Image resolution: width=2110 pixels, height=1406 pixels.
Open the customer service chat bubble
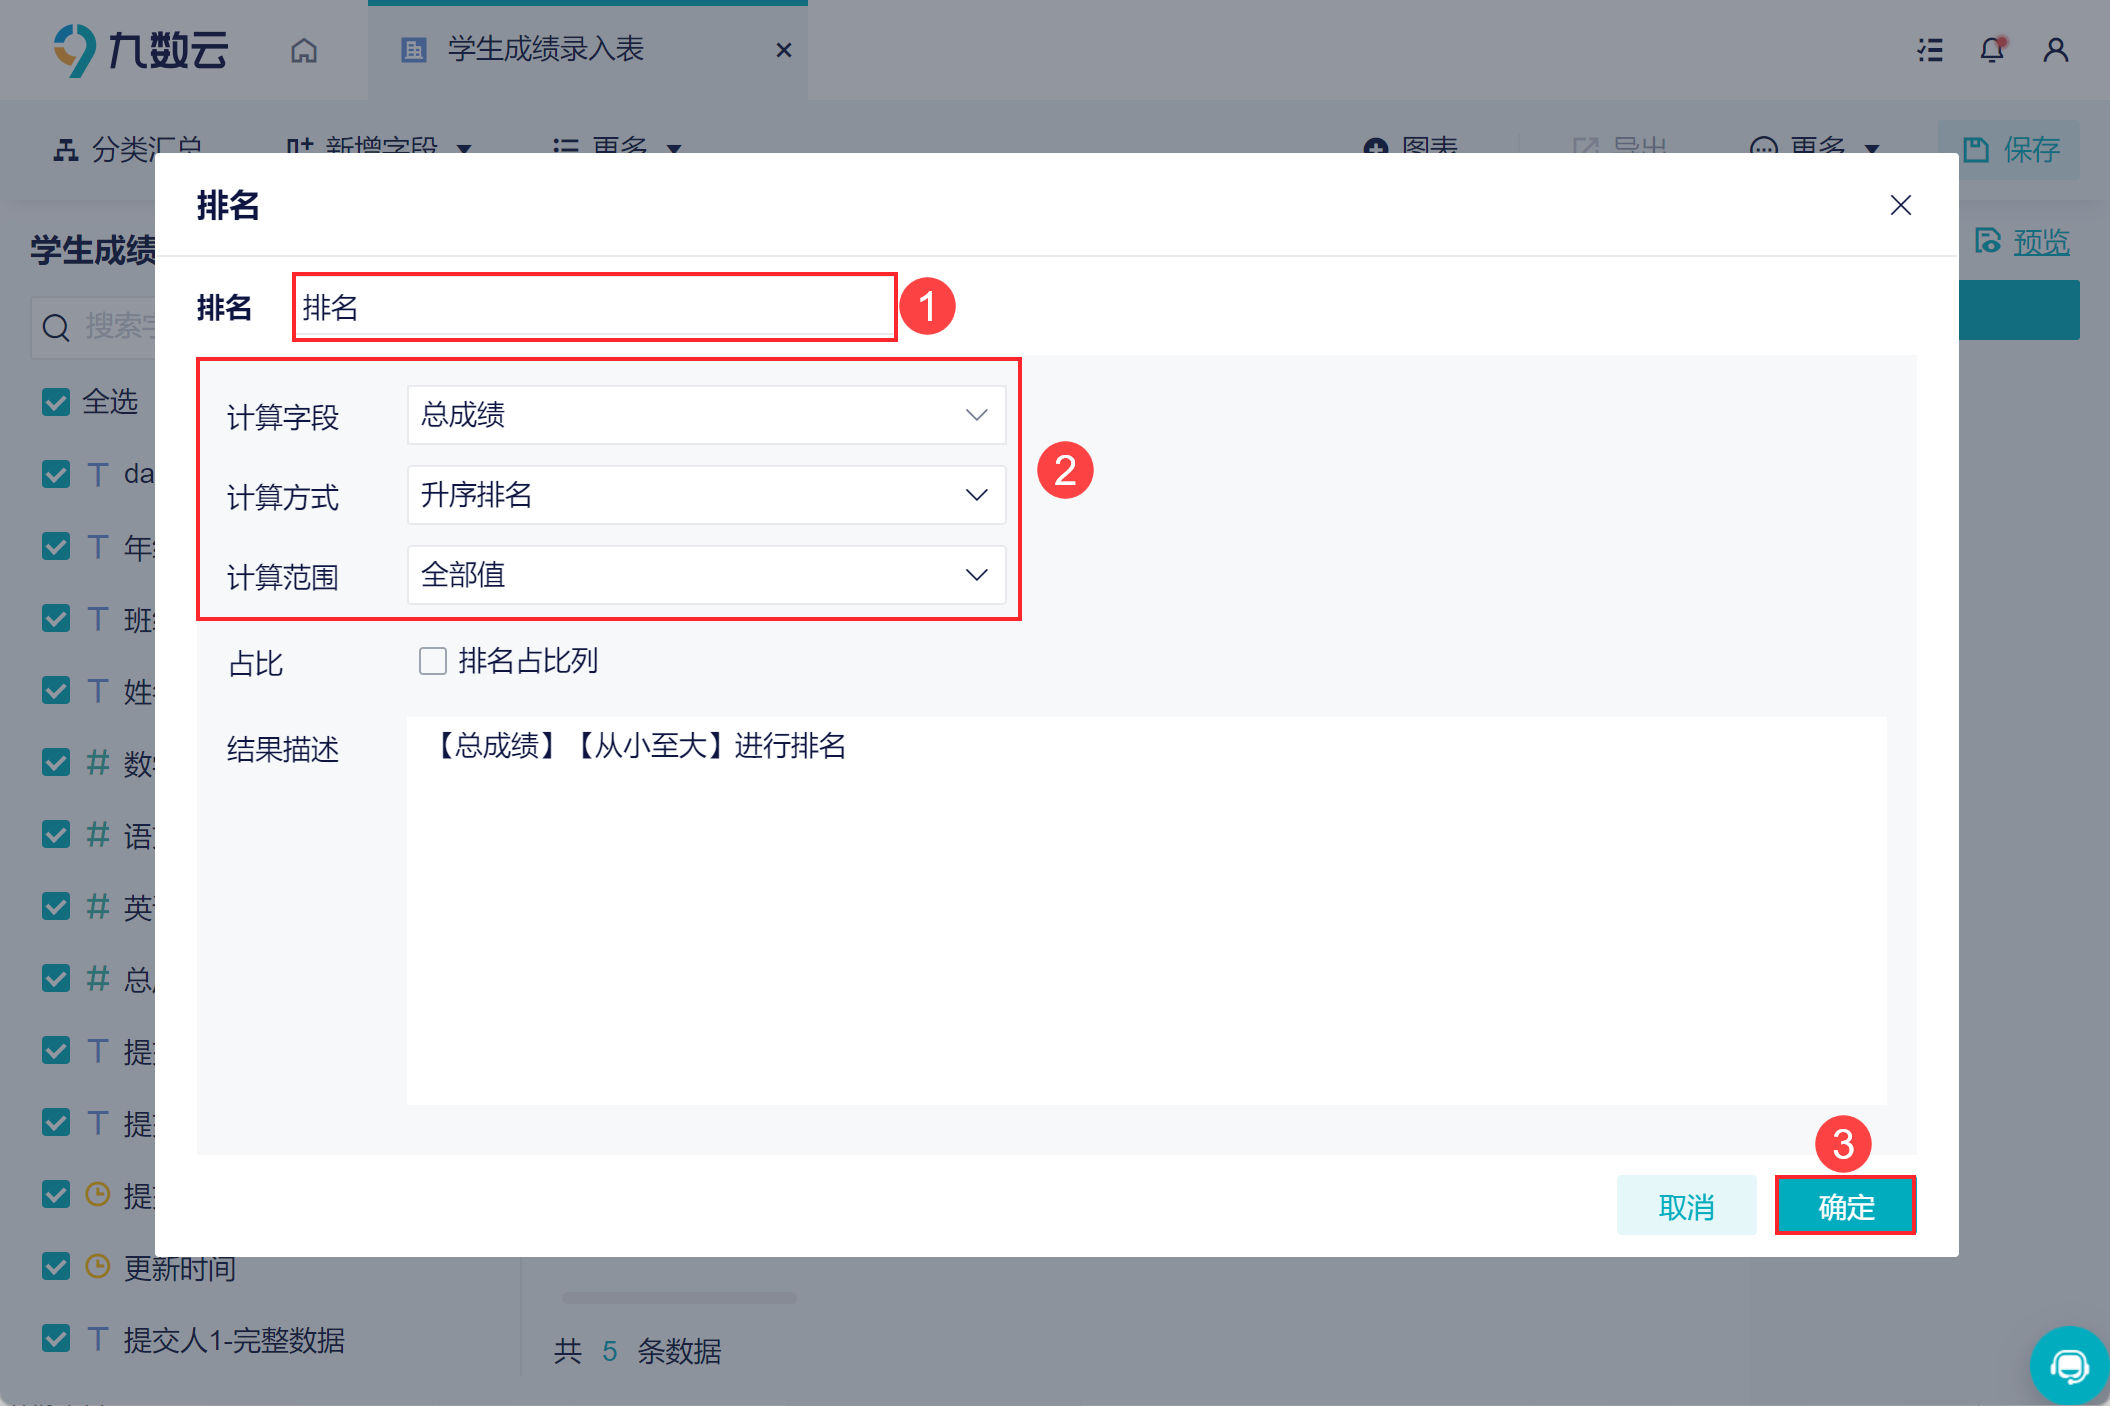[x=2068, y=1365]
